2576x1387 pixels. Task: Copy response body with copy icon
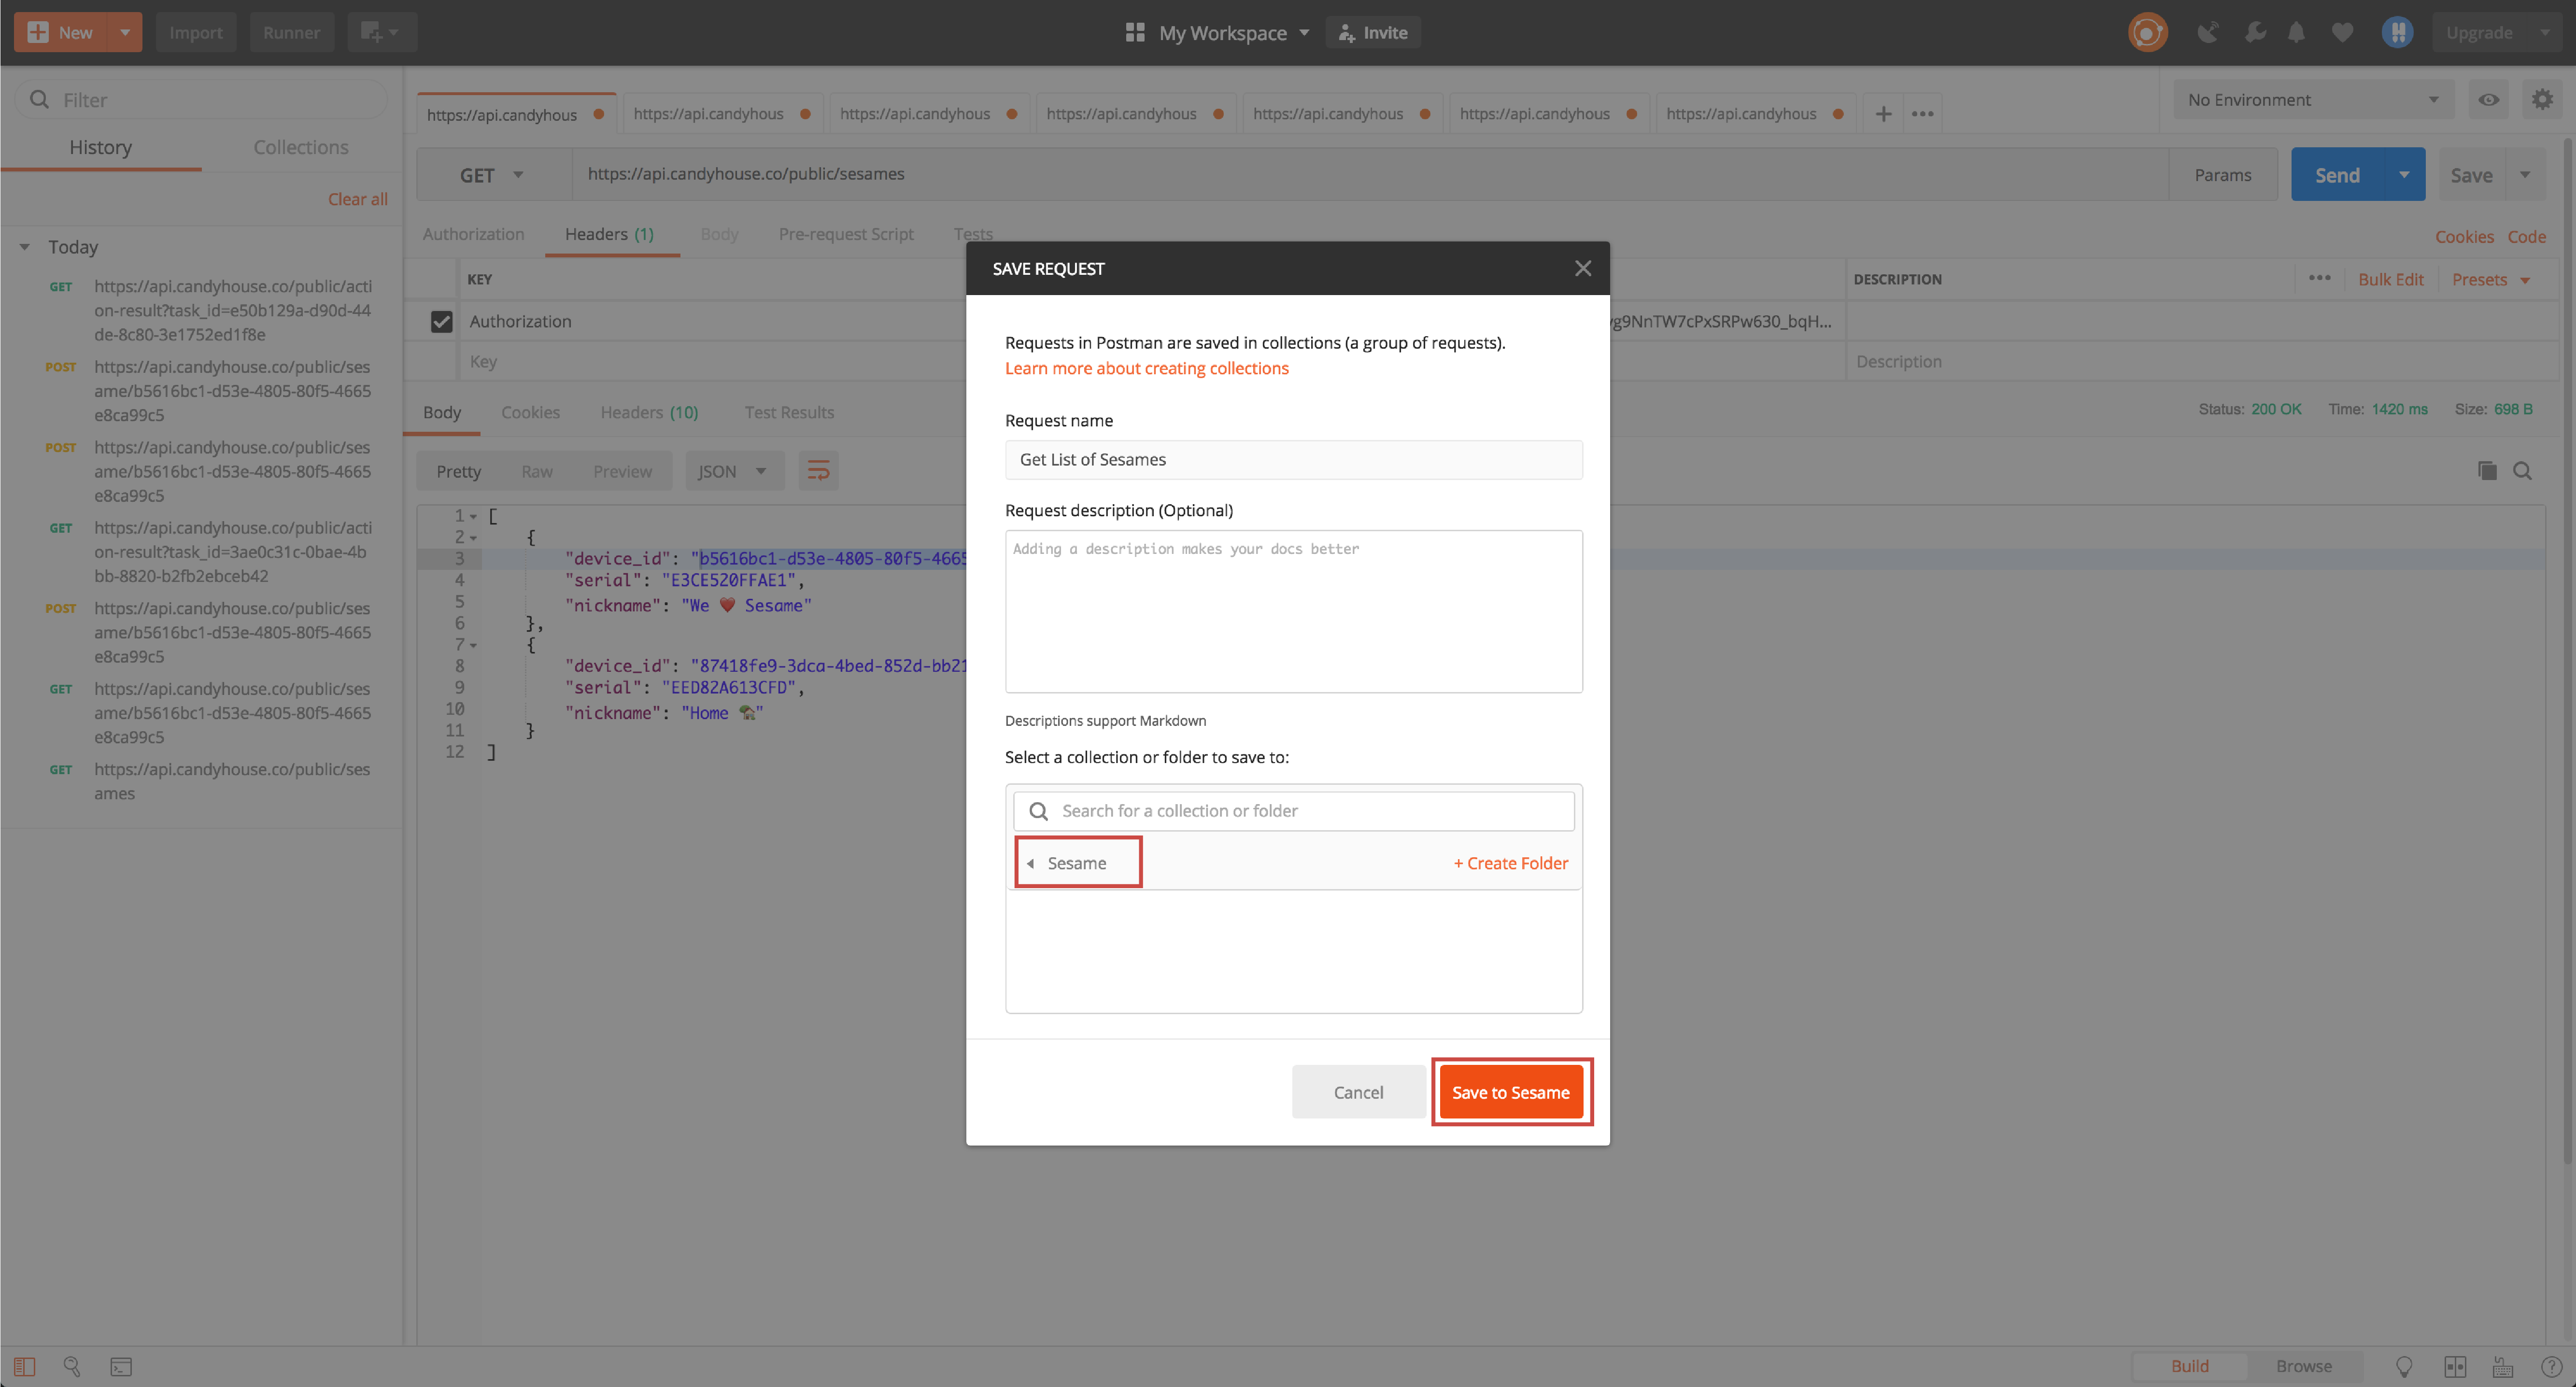pos(2487,471)
